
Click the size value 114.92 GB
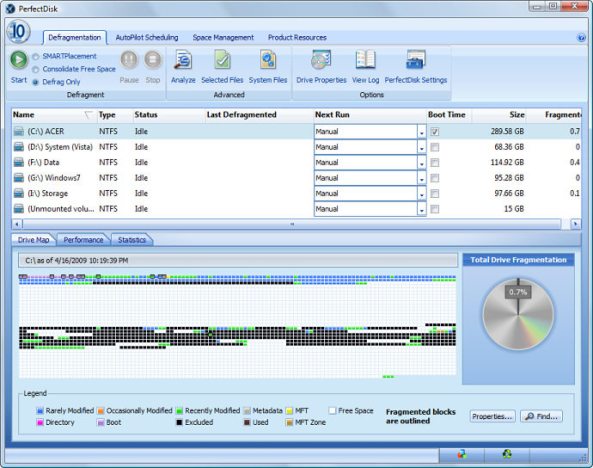[507, 162]
